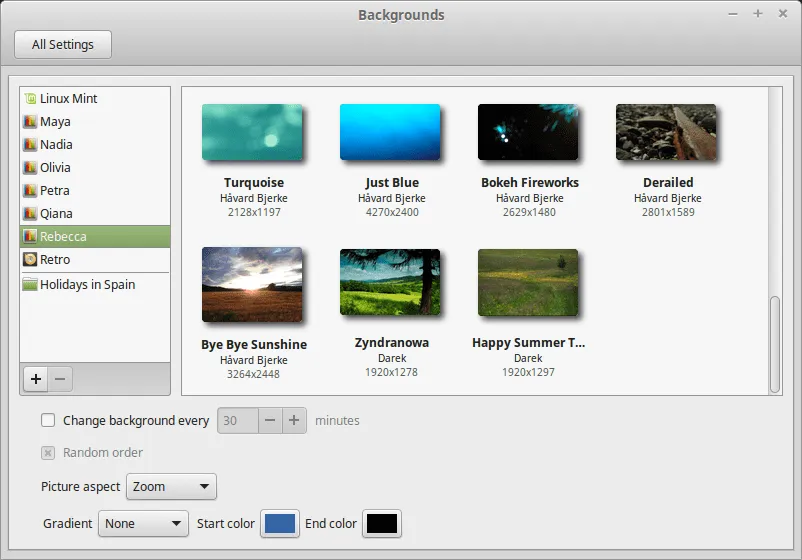The width and height of the screenshot is (802, 560).
Task: Toggle the Random order checkbox
Action: coord(48,453)
